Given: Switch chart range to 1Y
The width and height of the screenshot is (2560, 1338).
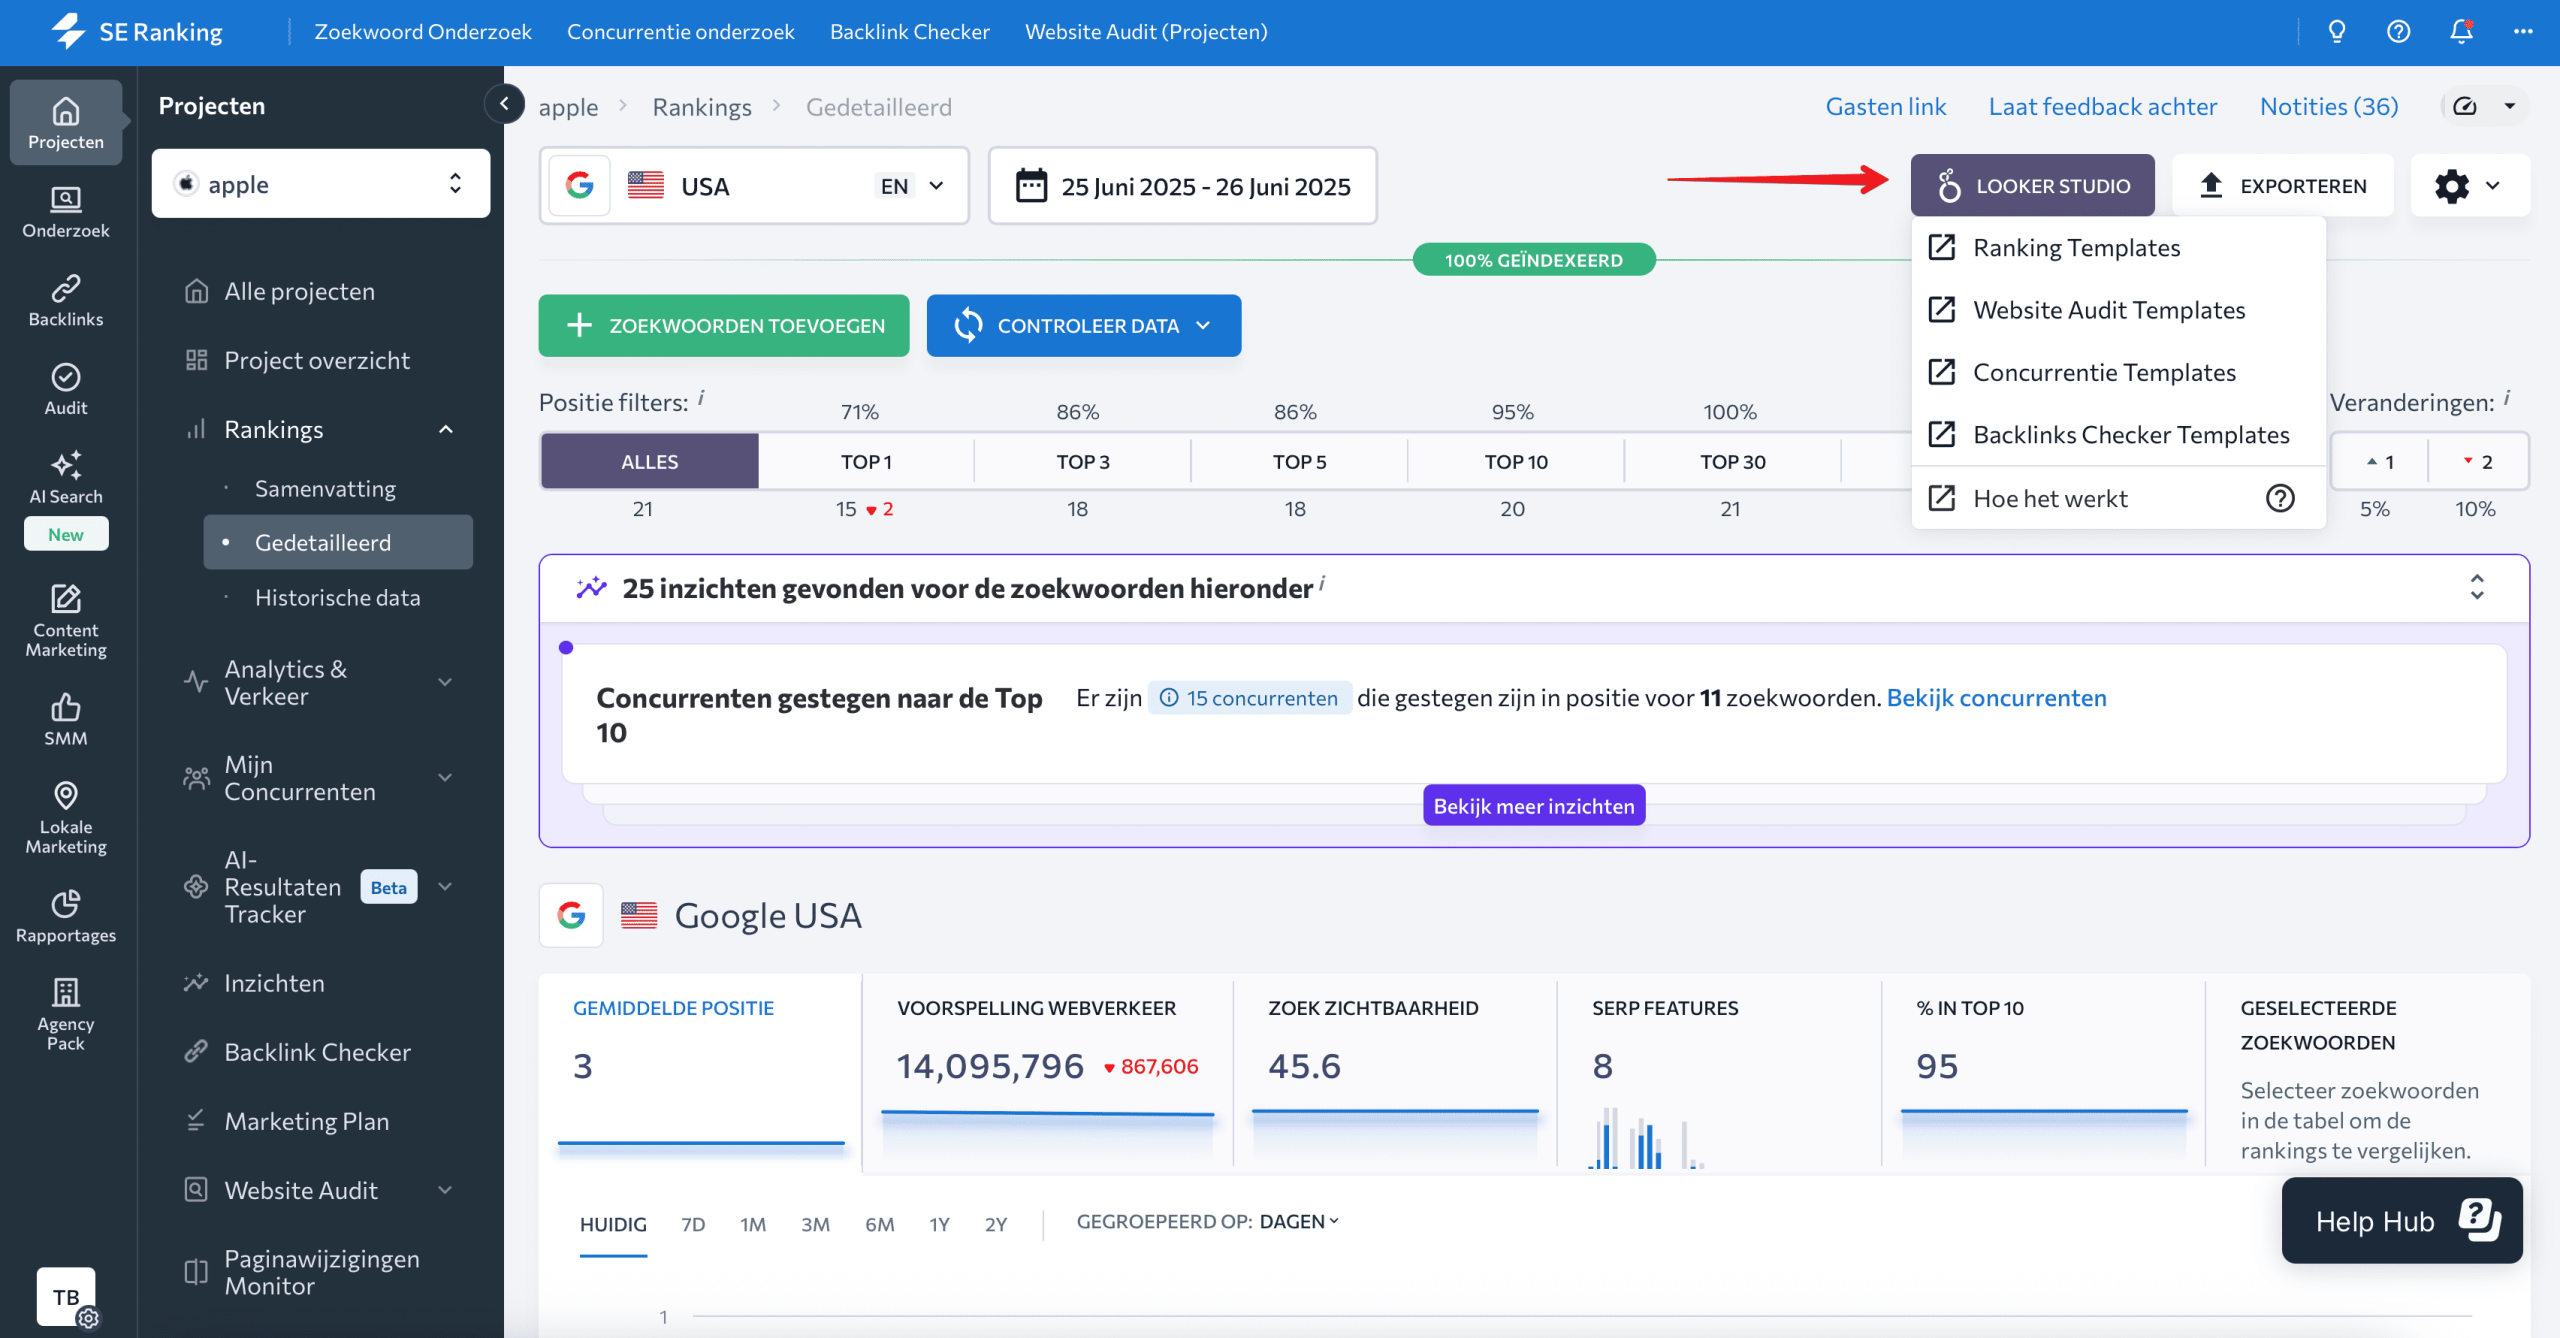Looking at the screenshot, I should (x=939, y=1224).
